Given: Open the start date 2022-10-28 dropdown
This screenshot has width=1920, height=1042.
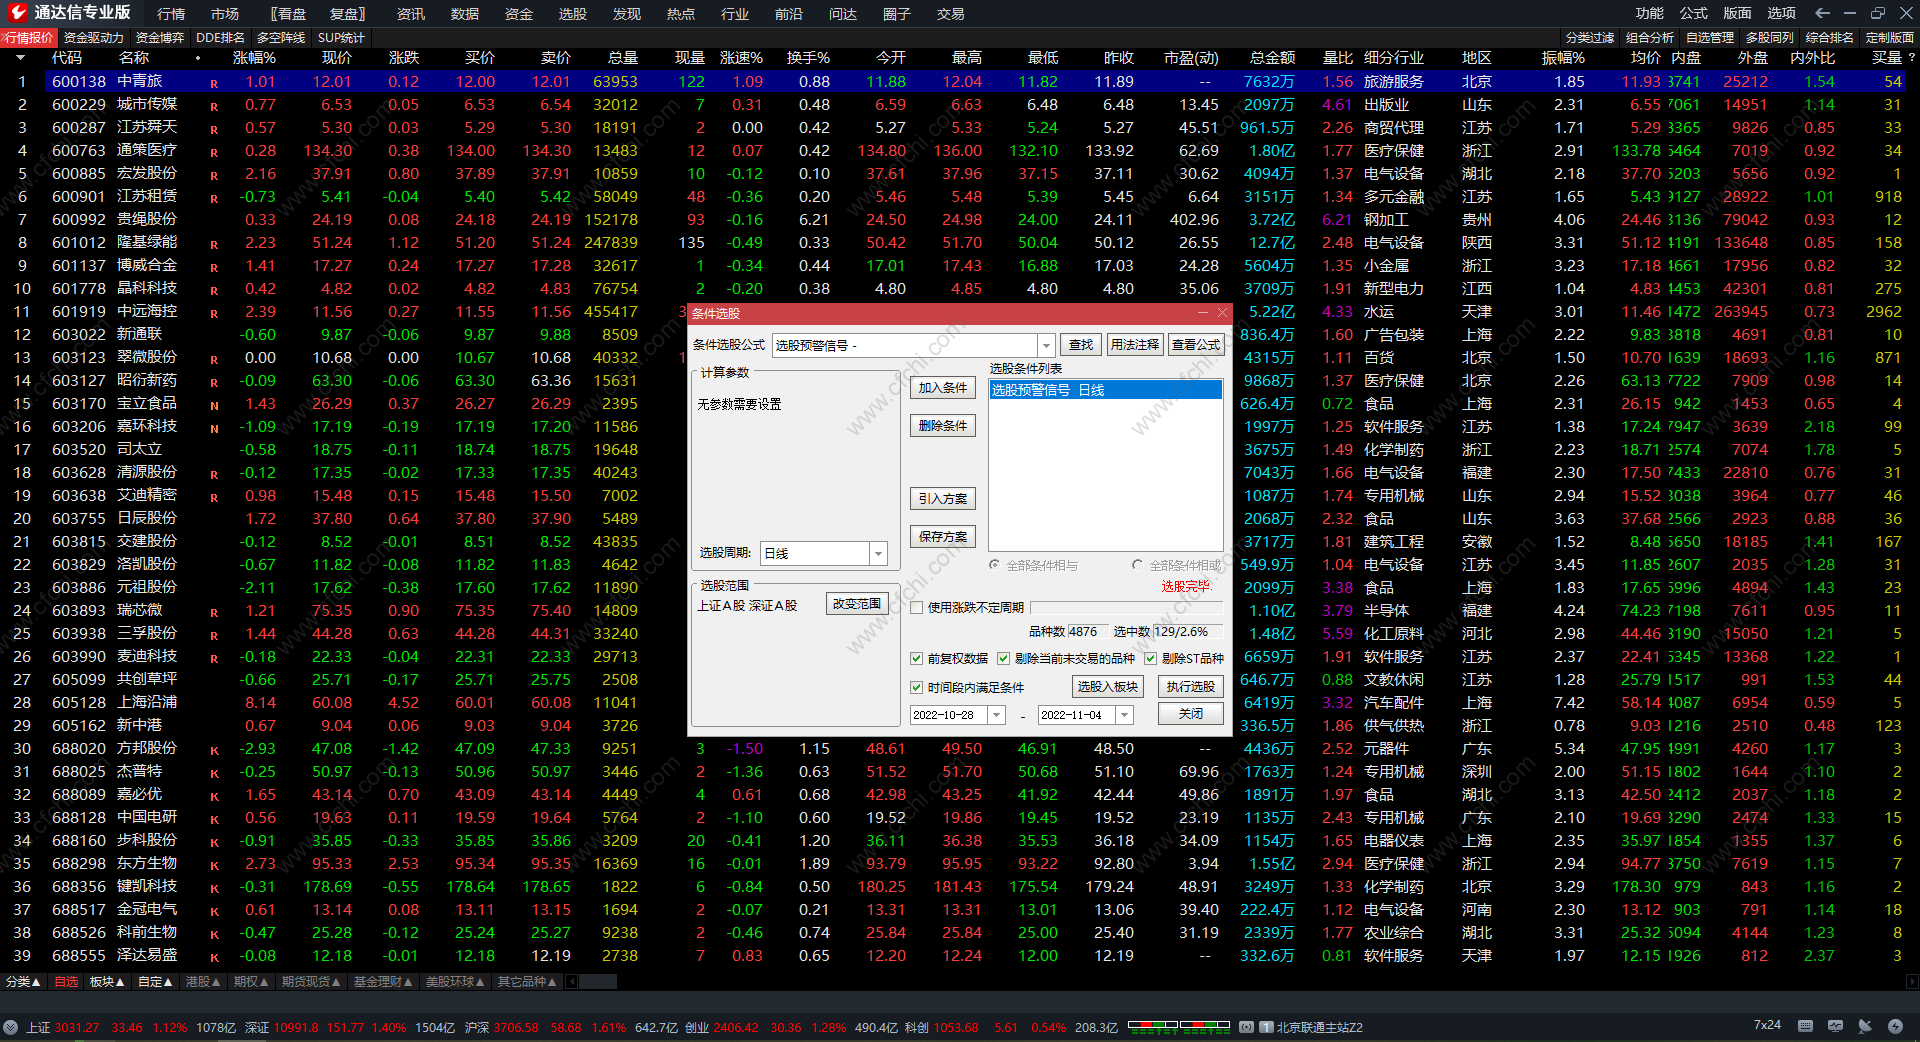Looking at the screenshot, I should click(x=996, y=715).
